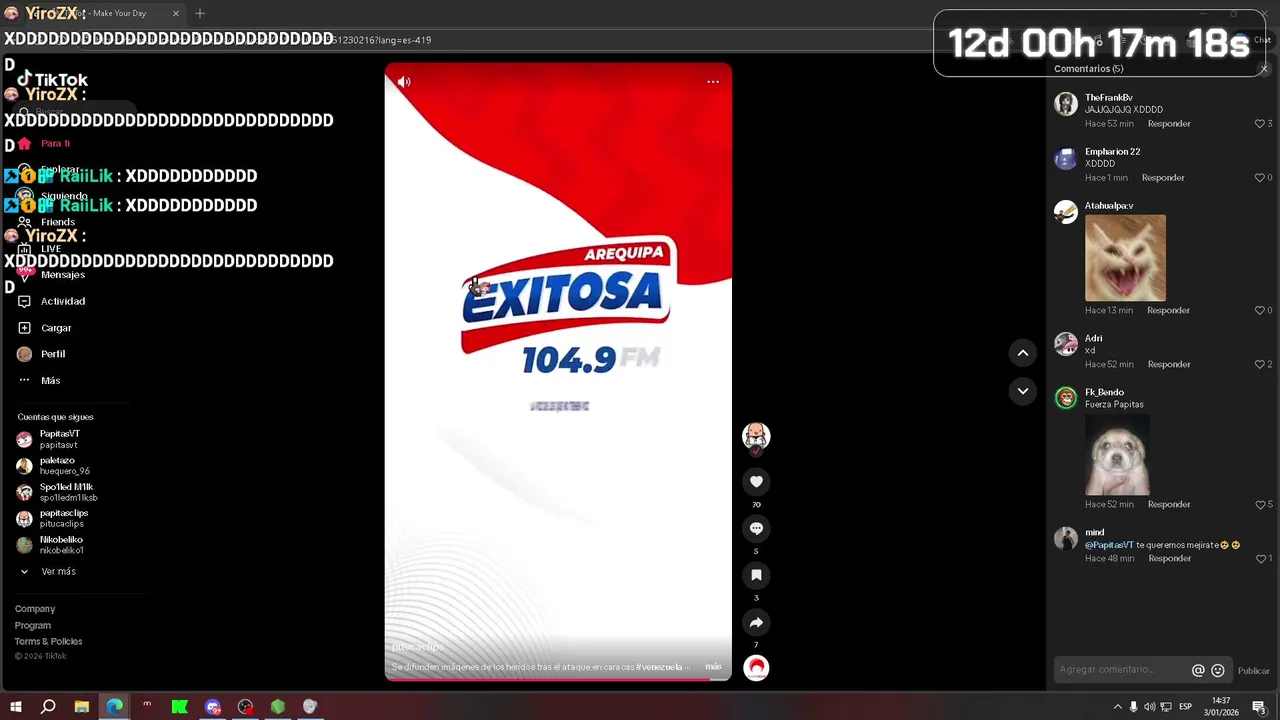Viewport: 1280px width, 720px height.
Task: Like Empharion 22's comment
Action: tap(1260, 178)
